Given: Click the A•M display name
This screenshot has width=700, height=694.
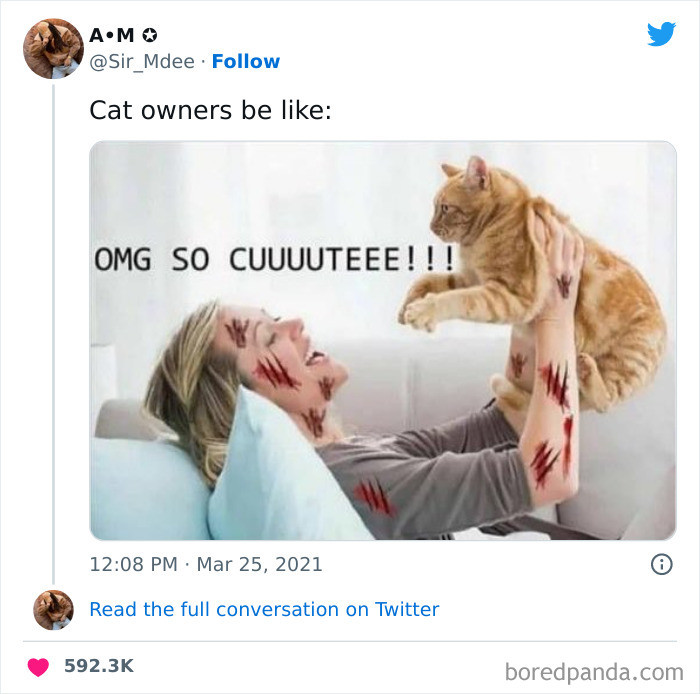Looking at the screenshot, I should coord(113,35).
